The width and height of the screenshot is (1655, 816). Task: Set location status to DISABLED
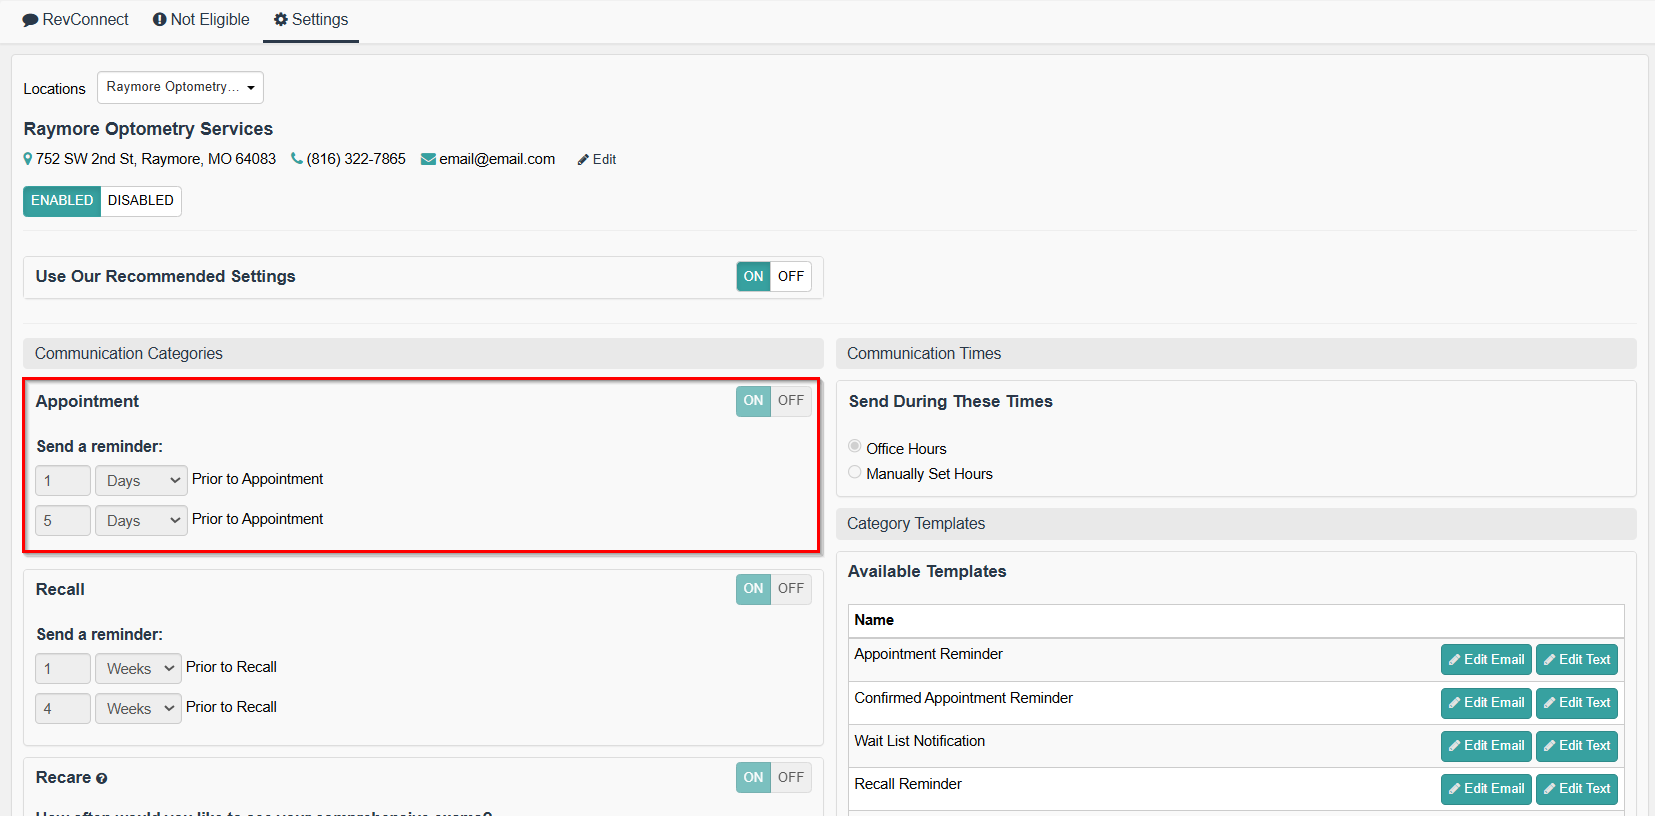point(141,201)
